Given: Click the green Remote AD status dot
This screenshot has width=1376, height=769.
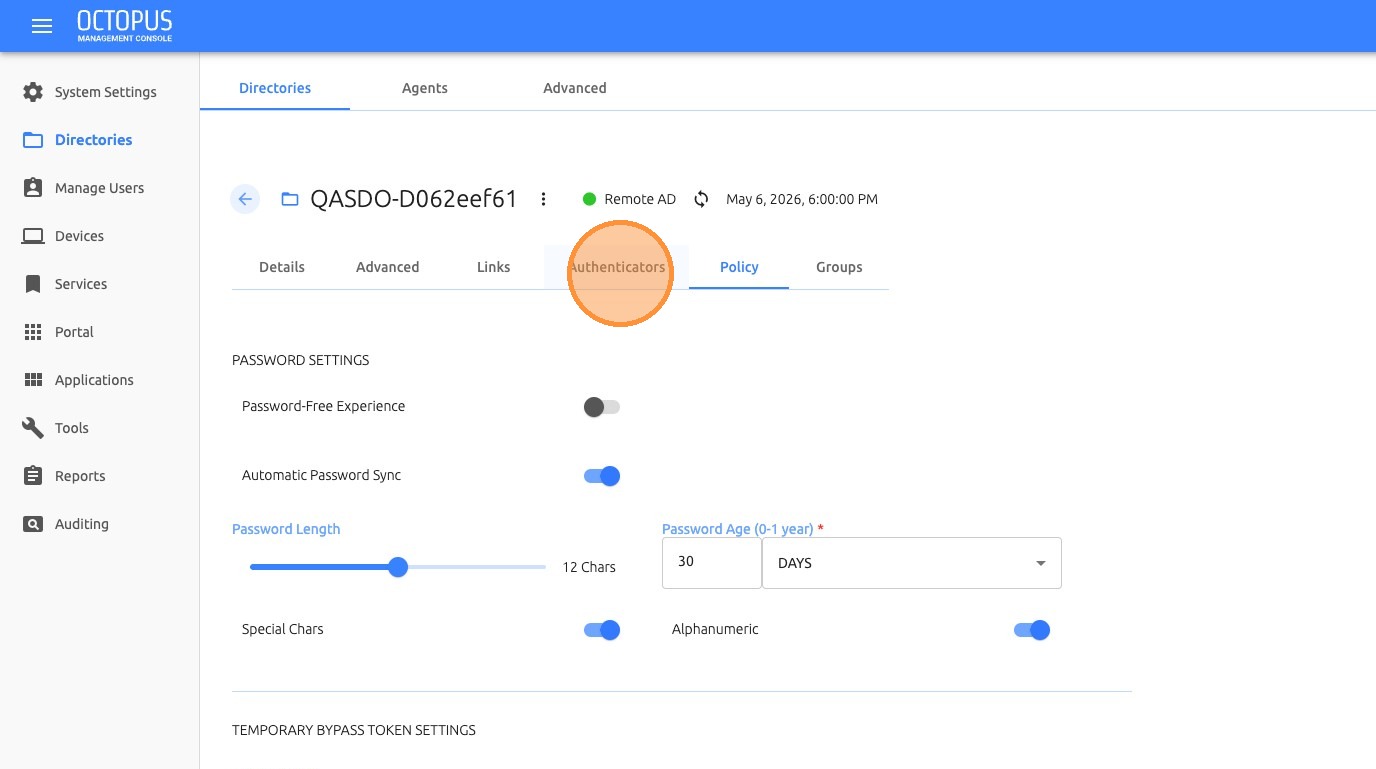Looking at the screenshot, I should [x=589, y=199].
